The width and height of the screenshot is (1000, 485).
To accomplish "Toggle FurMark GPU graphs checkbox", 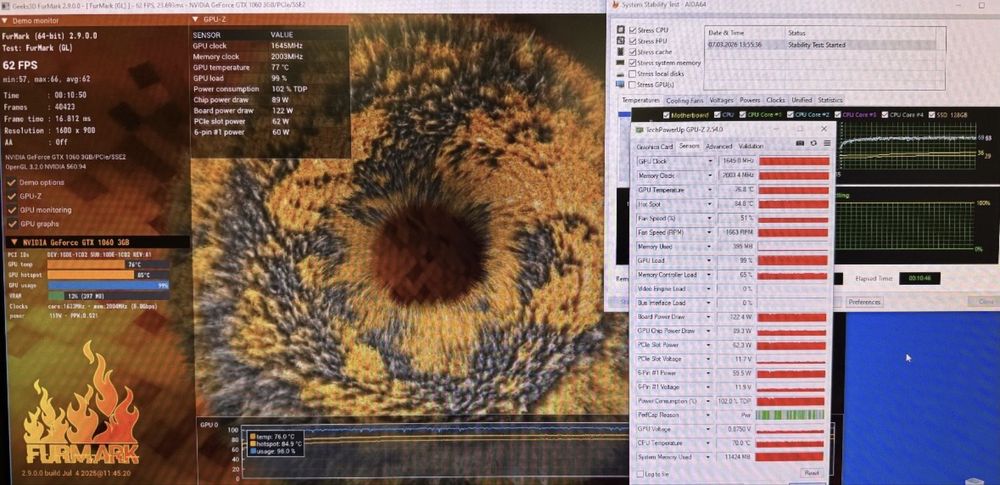I will coord(11,224).
